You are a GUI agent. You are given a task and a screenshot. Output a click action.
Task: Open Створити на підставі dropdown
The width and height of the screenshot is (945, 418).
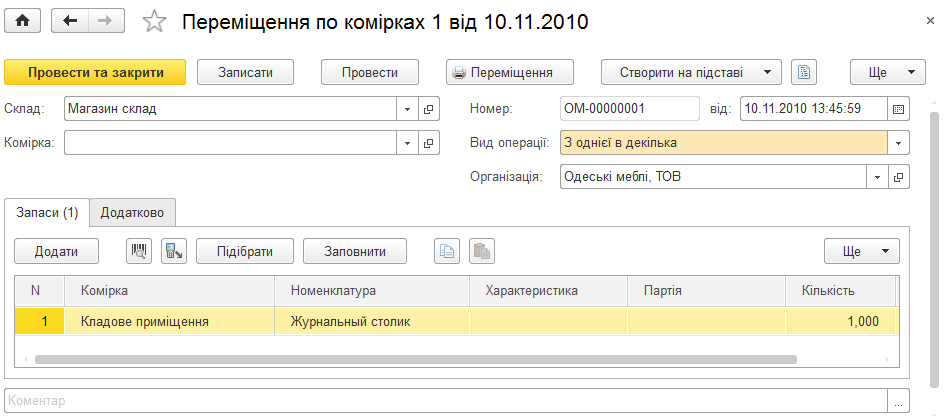tap(691, 72)
